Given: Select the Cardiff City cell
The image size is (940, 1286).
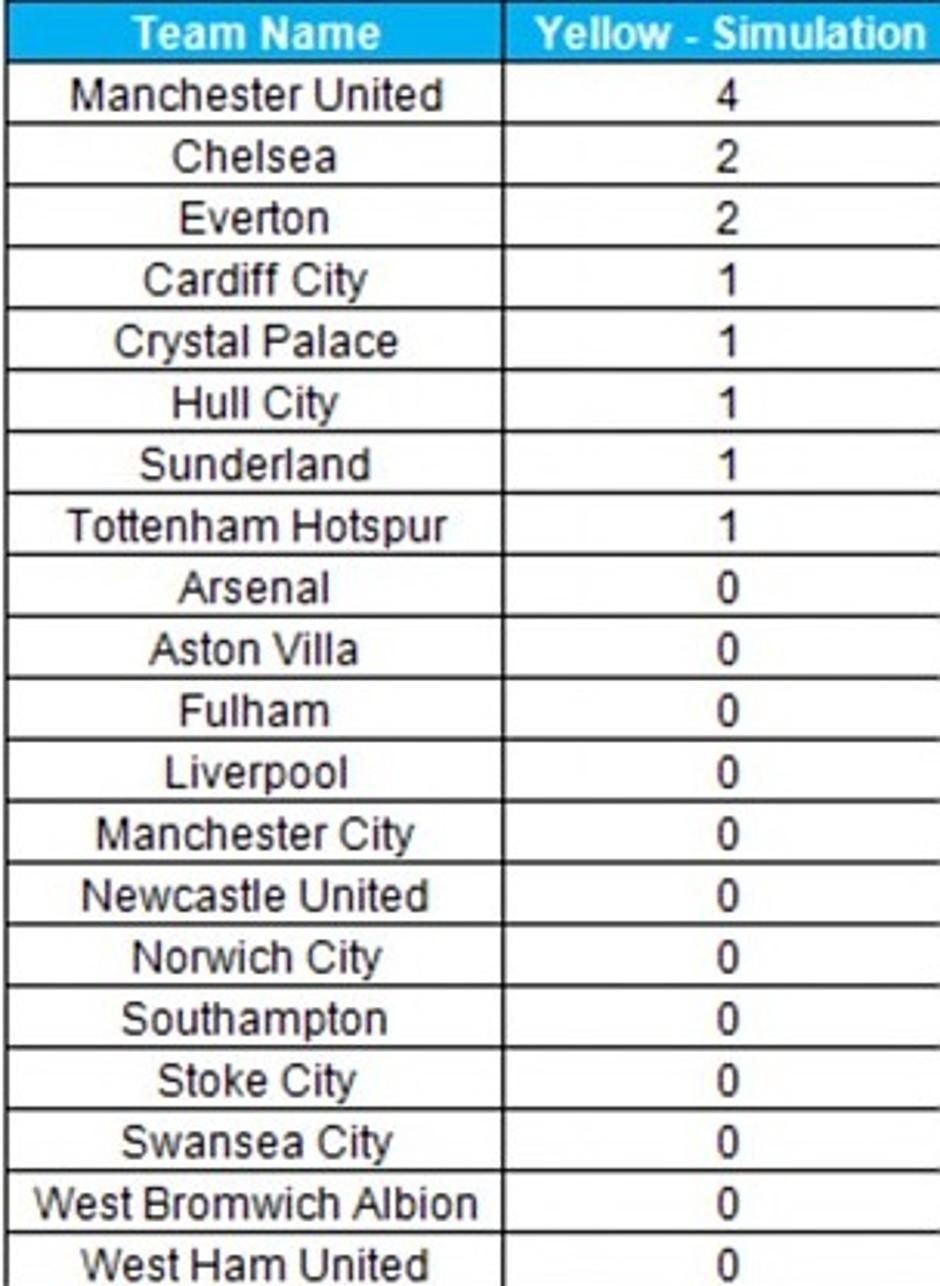Looking at the screenshot, I should point(256,280).
